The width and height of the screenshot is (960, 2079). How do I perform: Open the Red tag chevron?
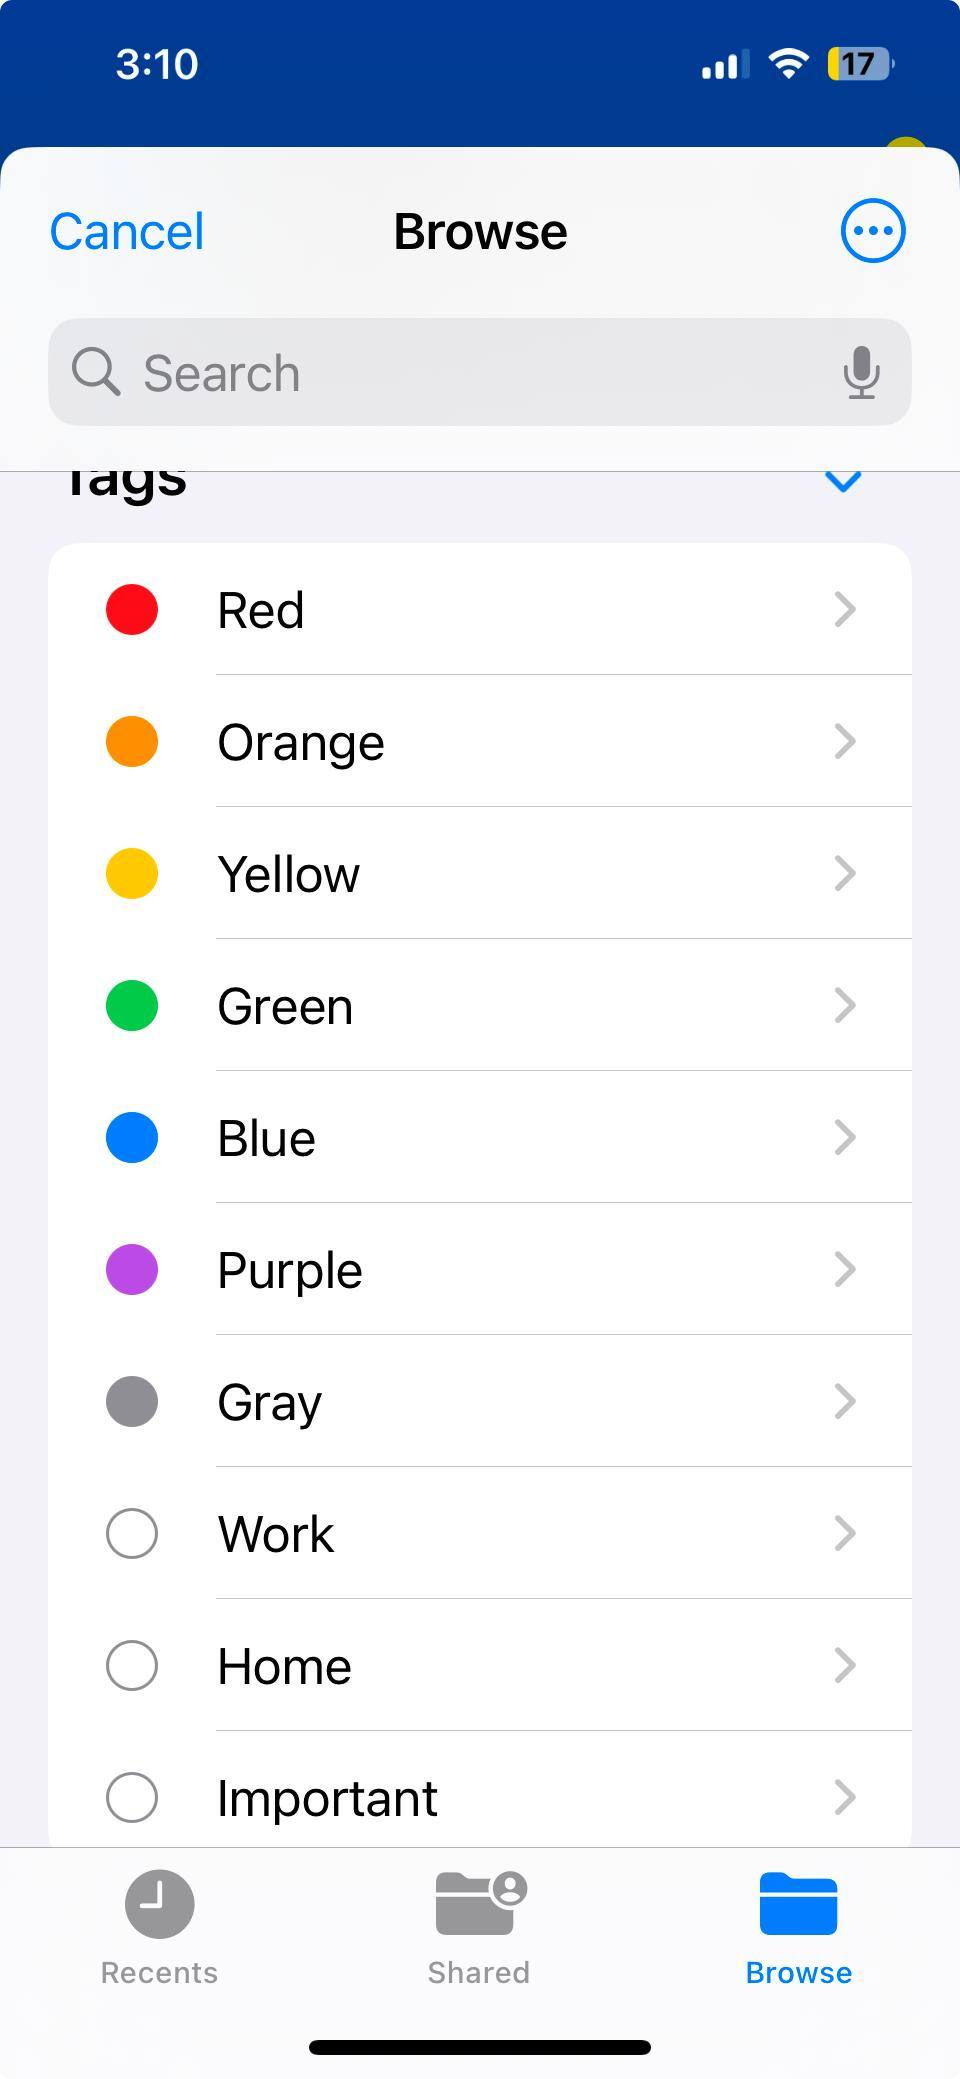pos(845,609)
